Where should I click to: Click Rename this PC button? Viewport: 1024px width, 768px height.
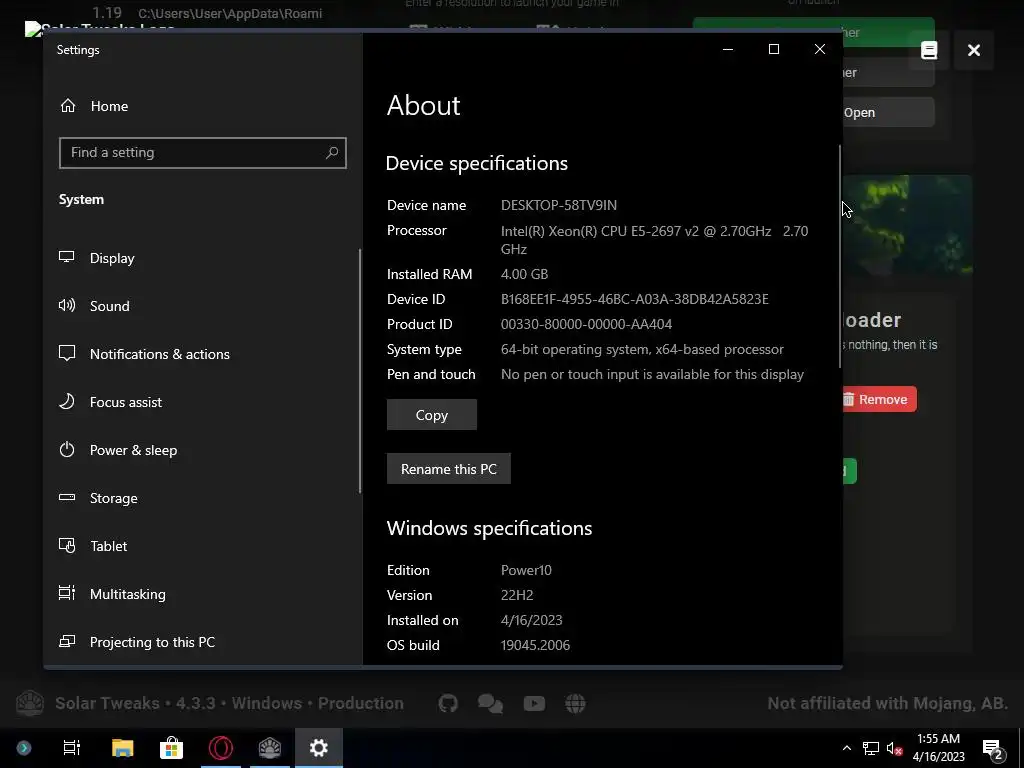click(449, 469)
